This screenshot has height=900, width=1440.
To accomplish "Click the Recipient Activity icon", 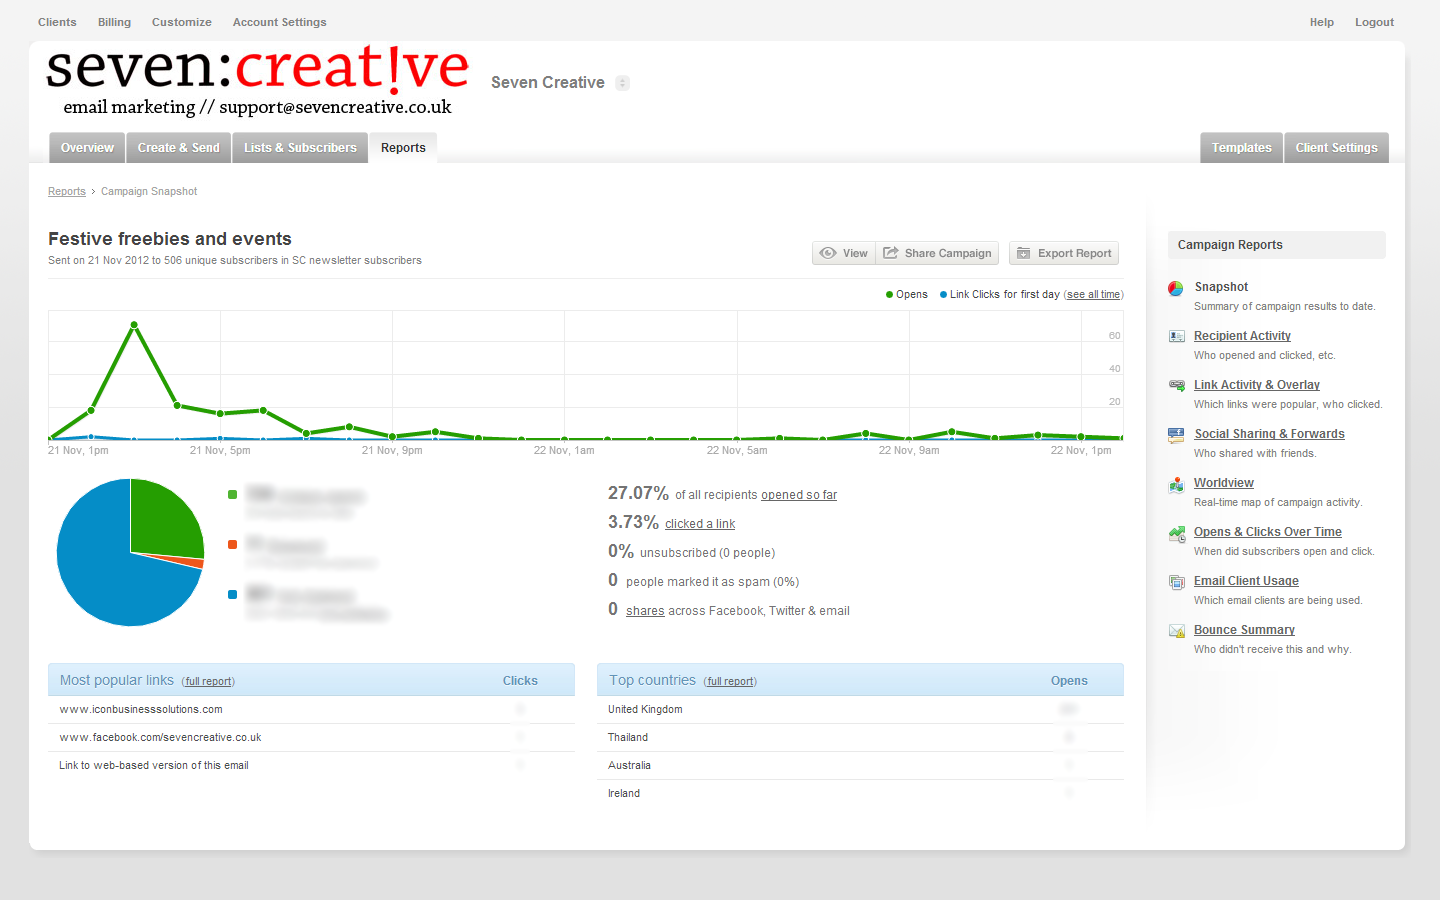I will [1177, 337].
